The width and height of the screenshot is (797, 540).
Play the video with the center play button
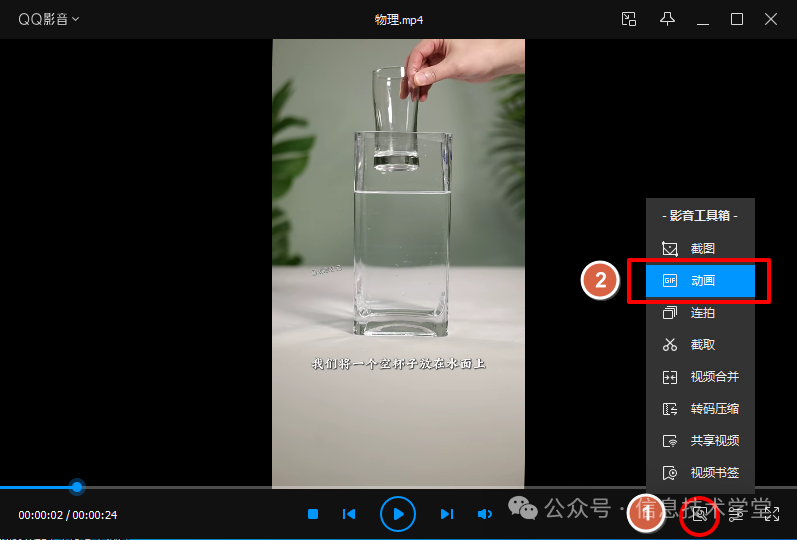point(397,514)
